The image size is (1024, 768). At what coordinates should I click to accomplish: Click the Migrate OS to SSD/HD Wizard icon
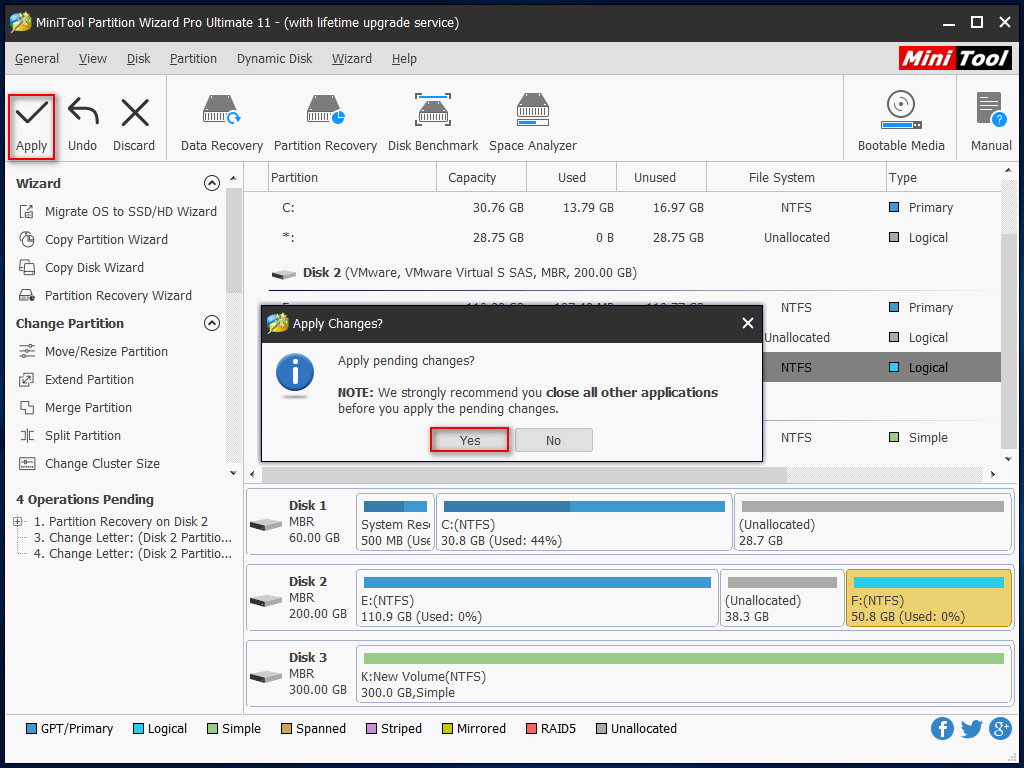(27, 212)
